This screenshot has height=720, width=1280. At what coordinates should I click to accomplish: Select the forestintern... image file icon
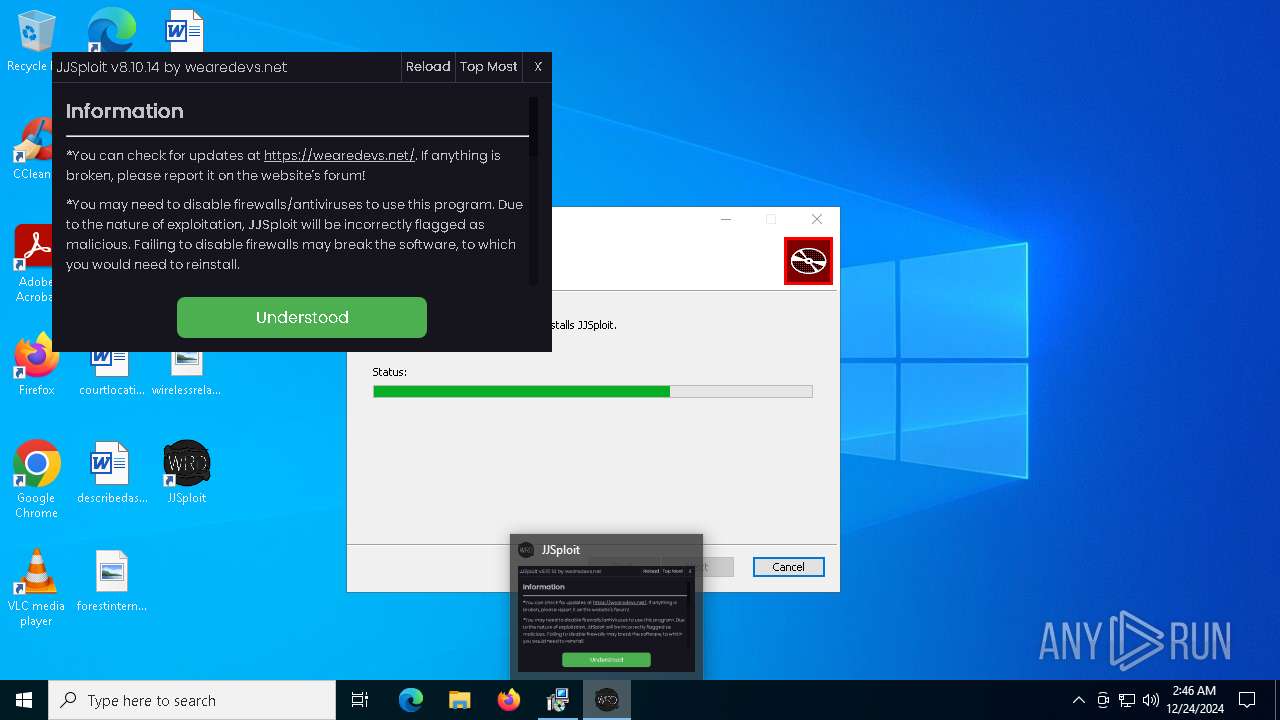(x=111, y=581)
